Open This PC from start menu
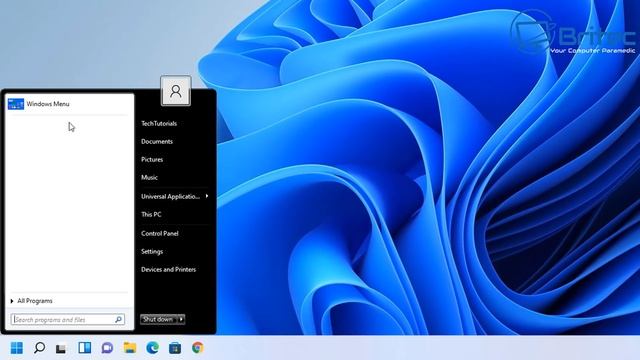The height and width of the screenshot is (360, 640). 151,214
